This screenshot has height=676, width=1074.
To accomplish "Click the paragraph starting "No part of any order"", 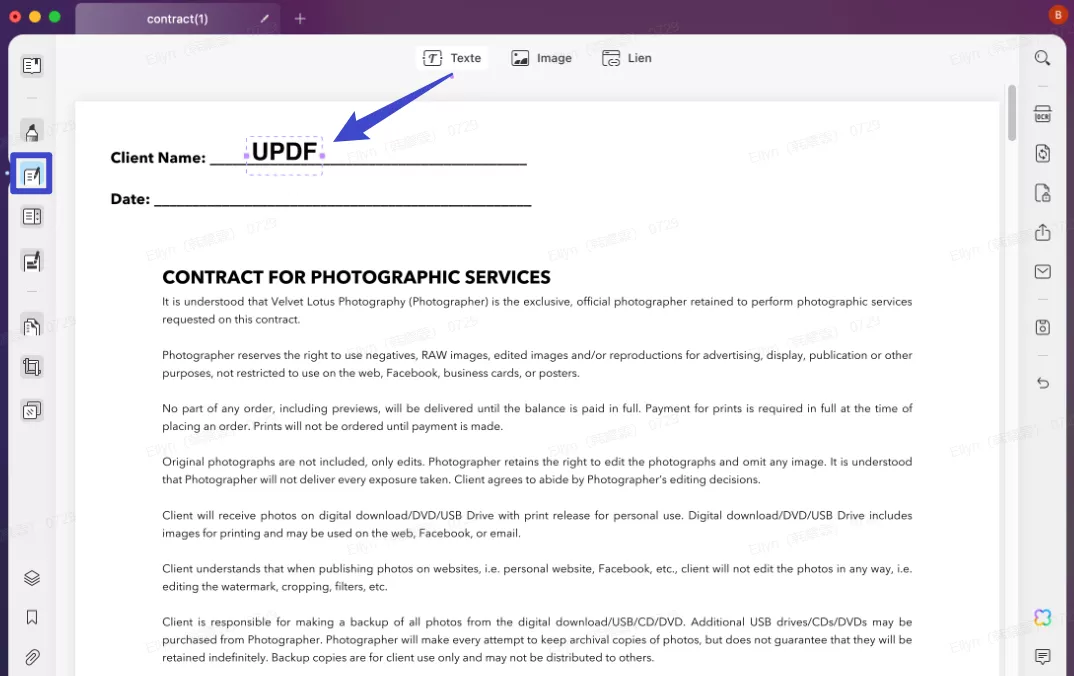I will tap(537, 417).
